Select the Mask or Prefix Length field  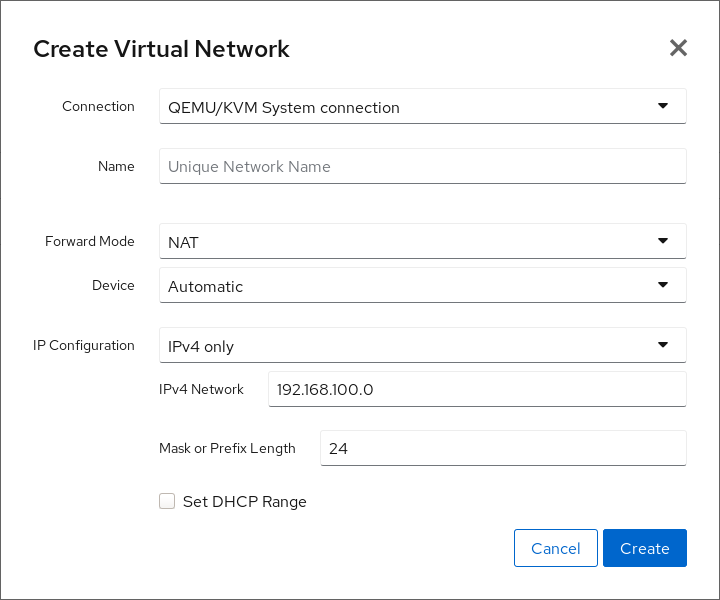[x=502, y=449]
